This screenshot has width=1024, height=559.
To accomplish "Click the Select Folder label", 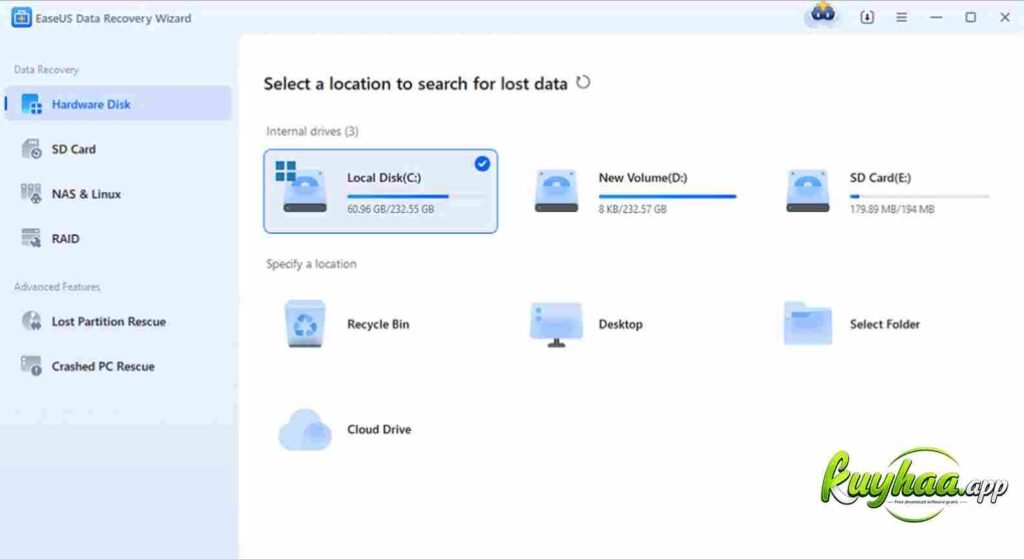I will pos(884,325).
